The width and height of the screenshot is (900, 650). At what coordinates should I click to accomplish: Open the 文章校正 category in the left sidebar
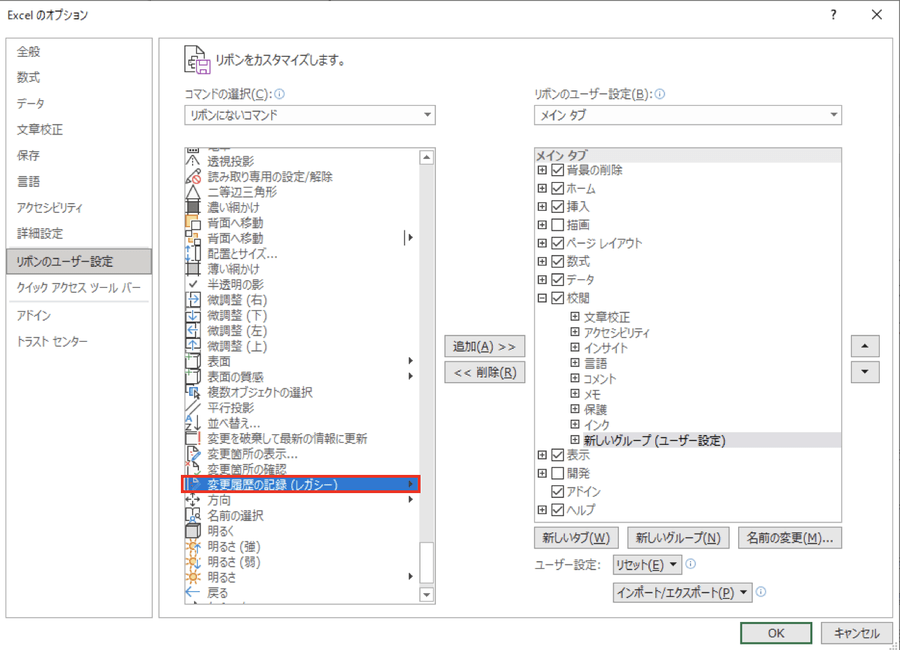[79, 130]
